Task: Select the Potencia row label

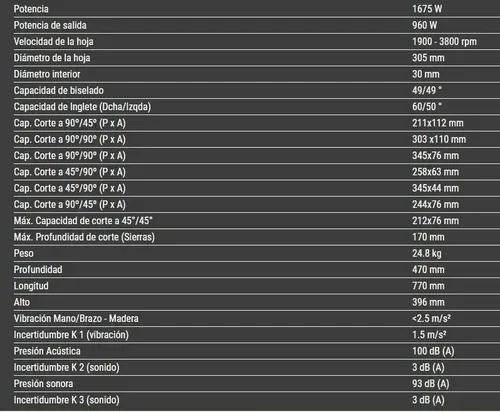Action: (31, 9)
